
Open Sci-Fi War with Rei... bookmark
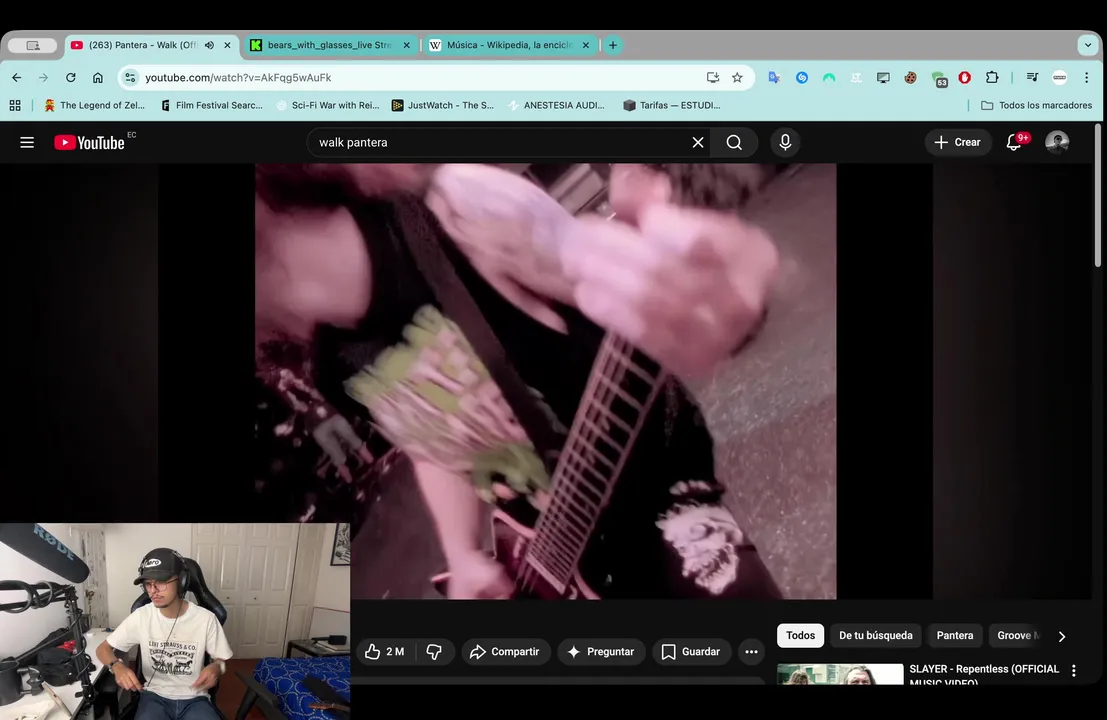pyautogui.click(x=328, y=105)
